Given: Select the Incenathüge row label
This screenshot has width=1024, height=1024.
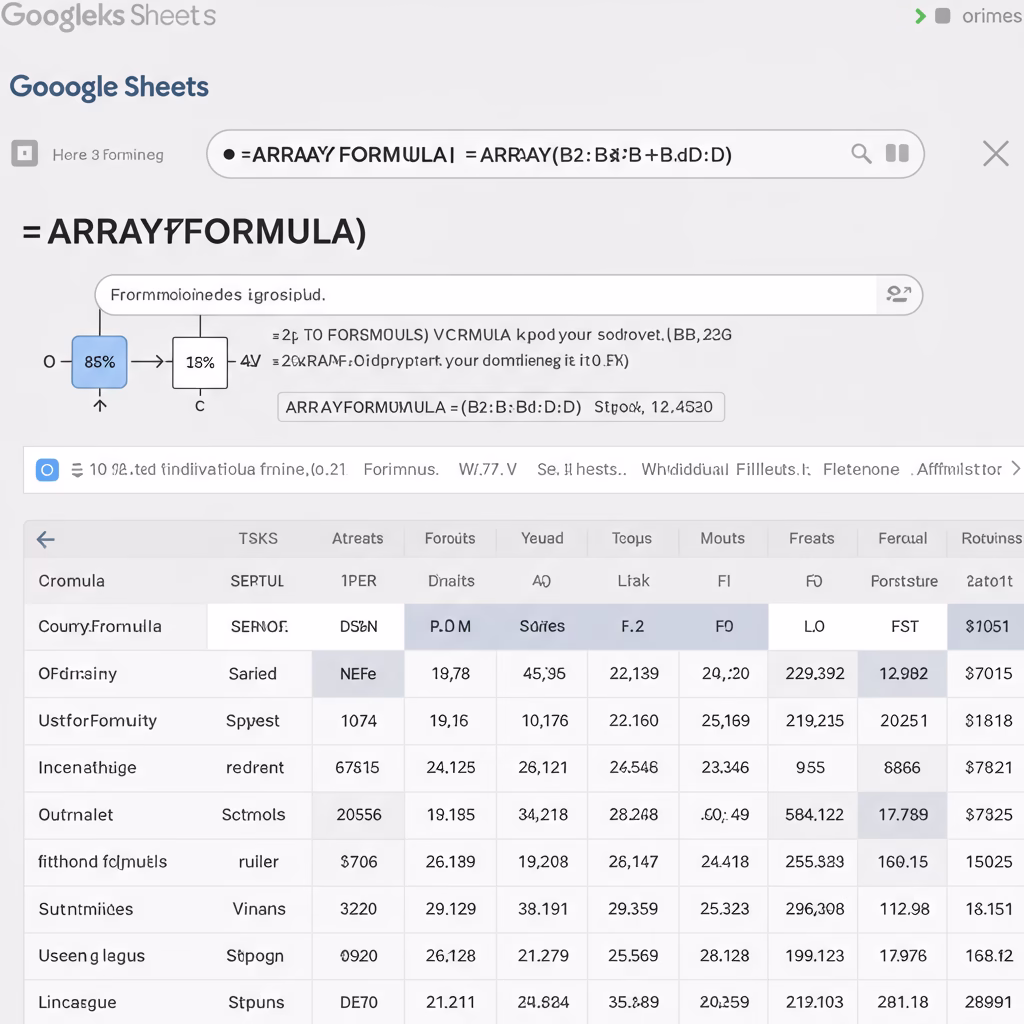Looking at the screenshot, I should tap(88, 768).
